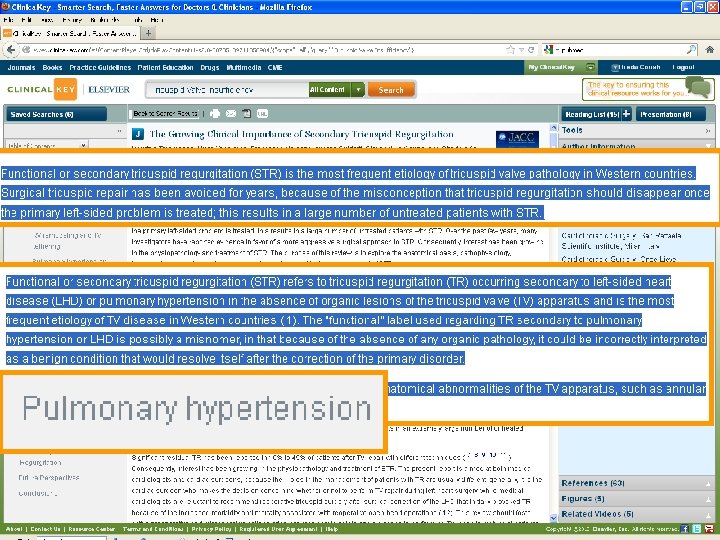Open Saved Searches (6)
Screen dimensions: 720x540
point(56,114)
